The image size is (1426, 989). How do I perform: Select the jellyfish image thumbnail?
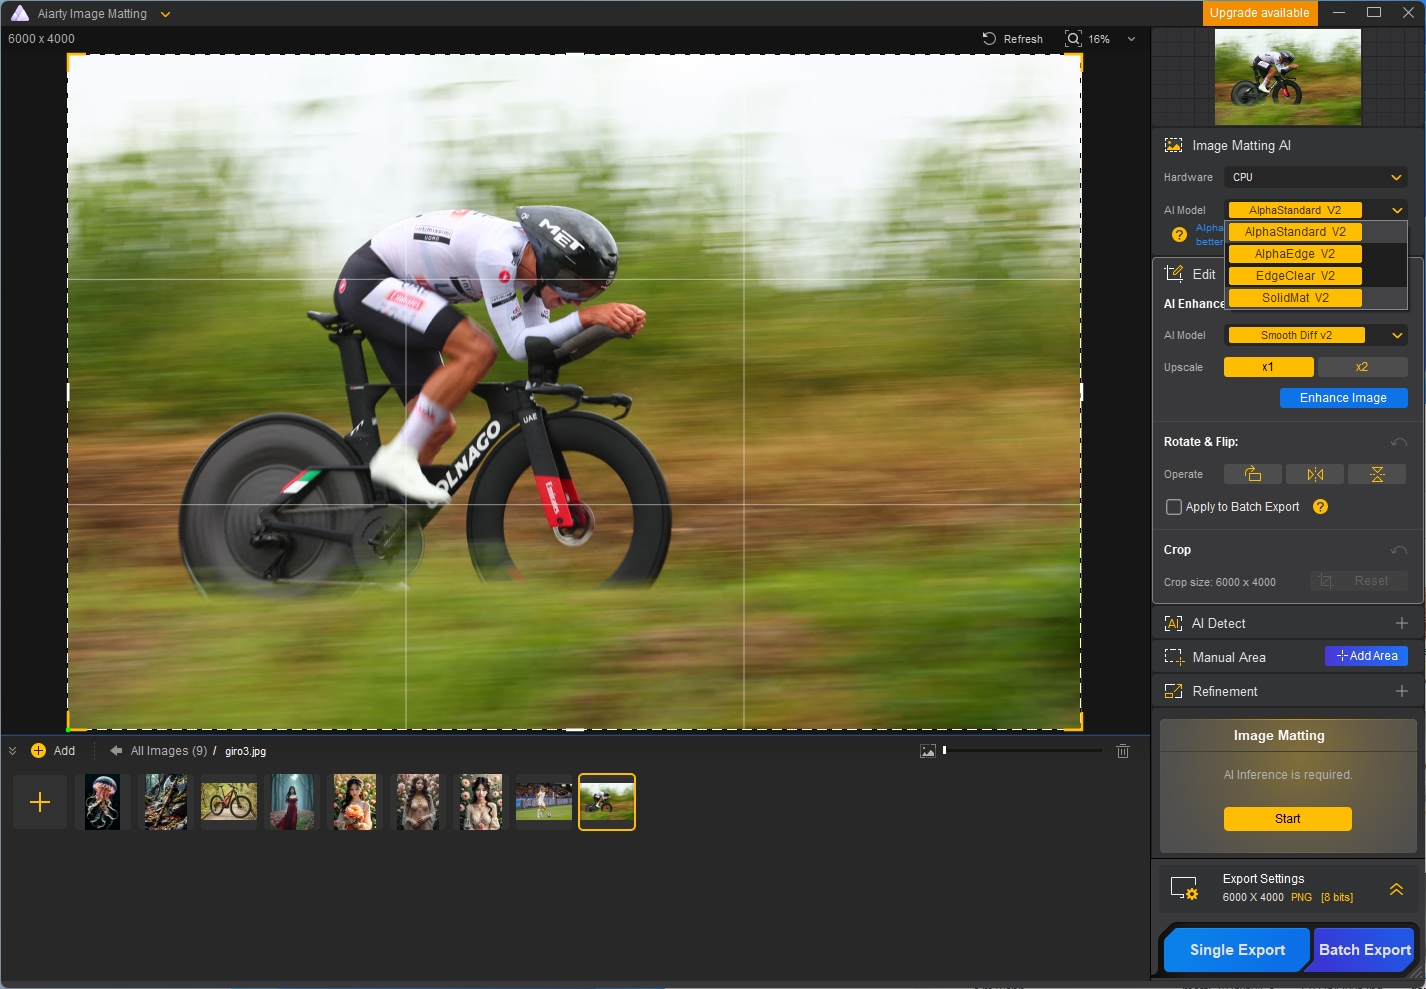click(102, 802)
